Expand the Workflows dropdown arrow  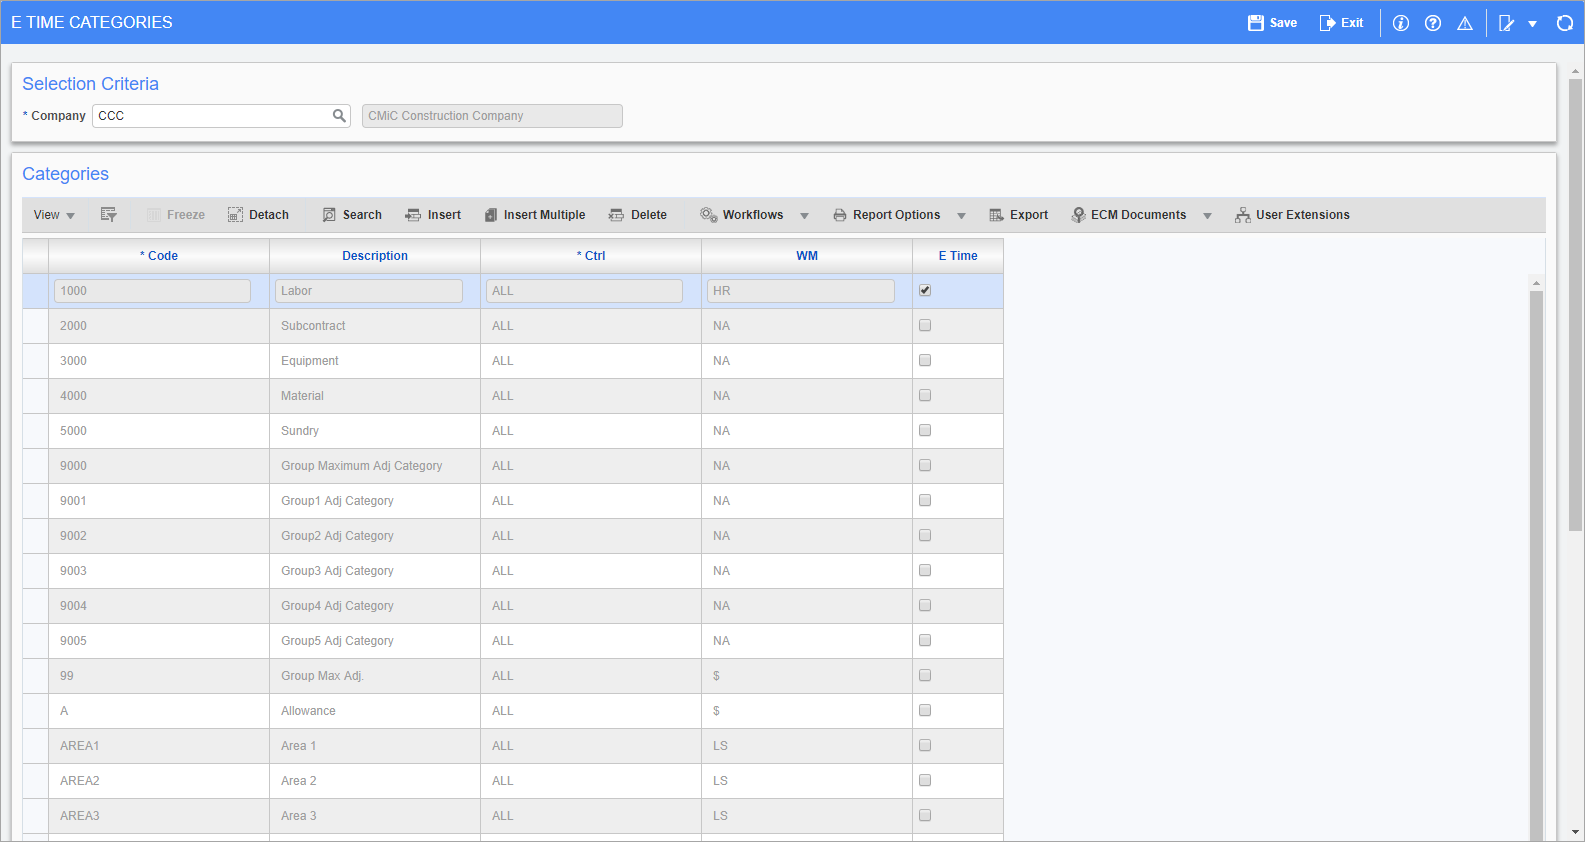tap(804, 216)
